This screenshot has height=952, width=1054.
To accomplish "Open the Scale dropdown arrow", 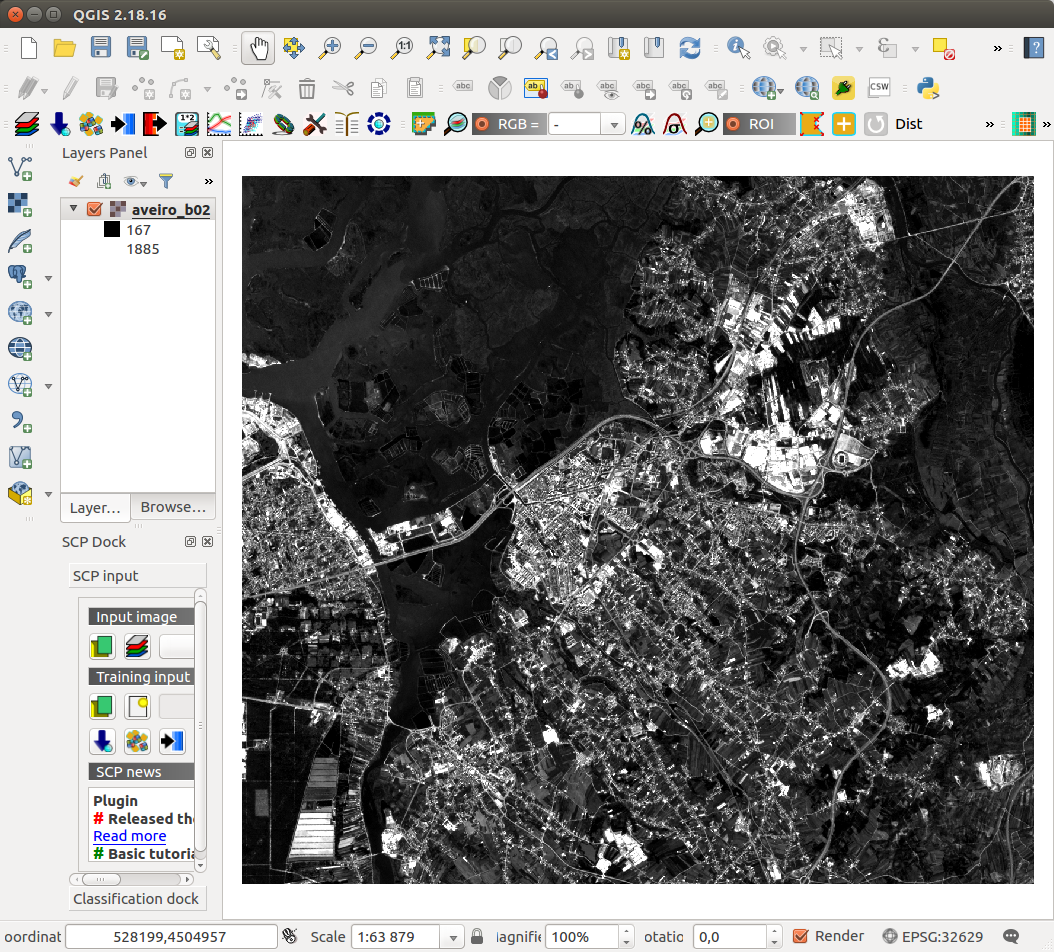I will pos(454,937).
